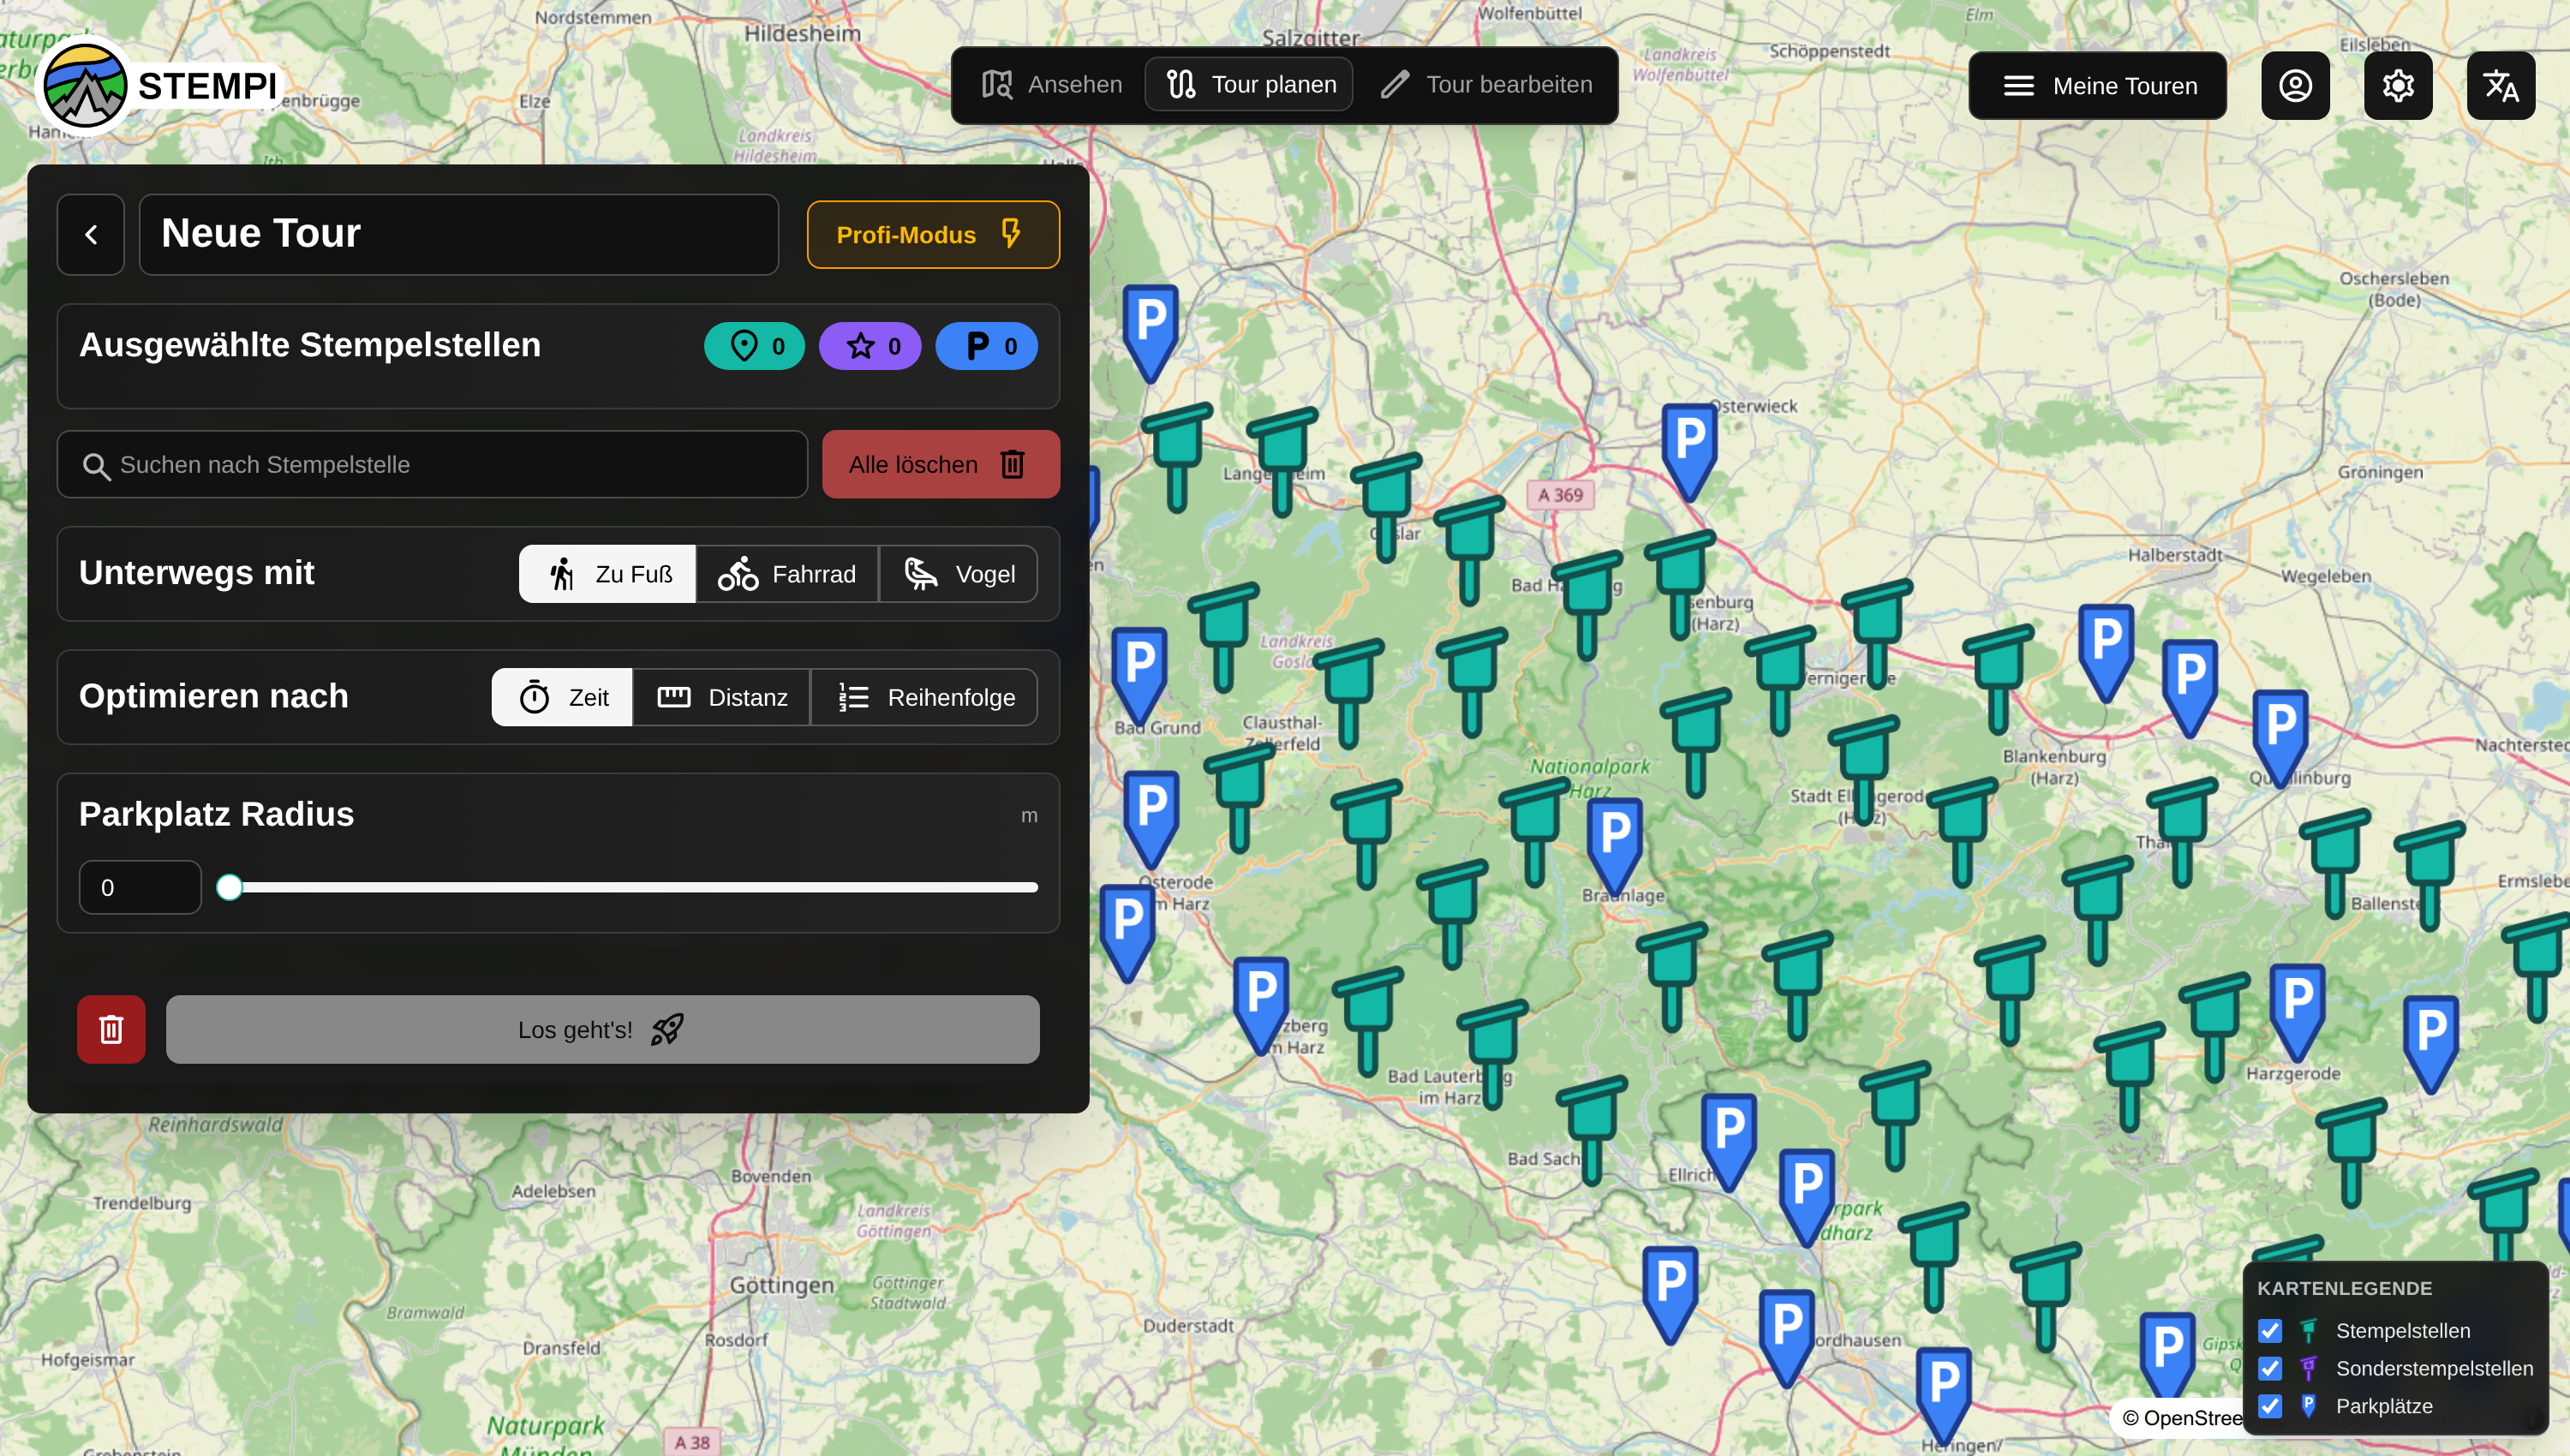Optimize by Reihenfolge

[925, 697]
